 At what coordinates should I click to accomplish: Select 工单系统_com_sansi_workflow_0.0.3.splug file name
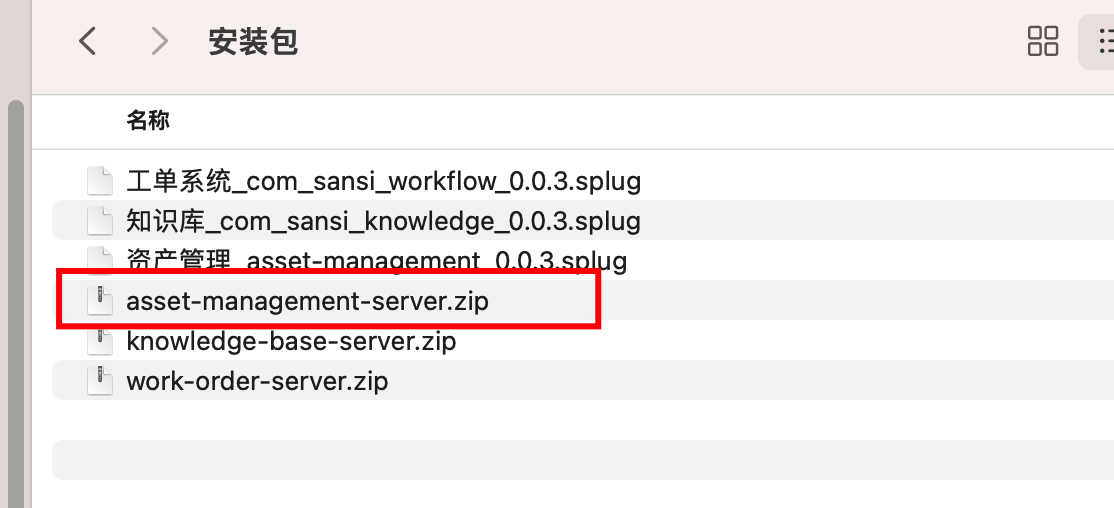384,182
